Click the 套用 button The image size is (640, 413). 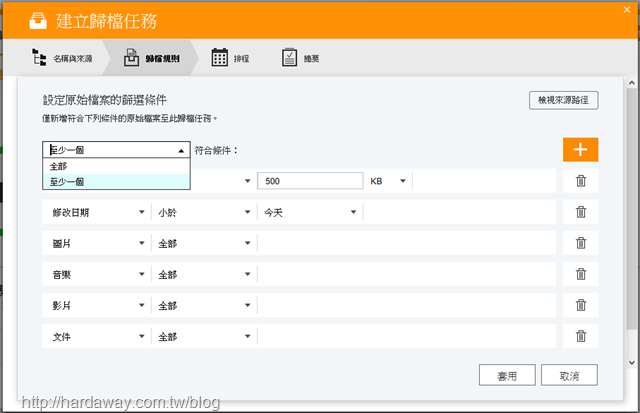(x=507, y=375)
